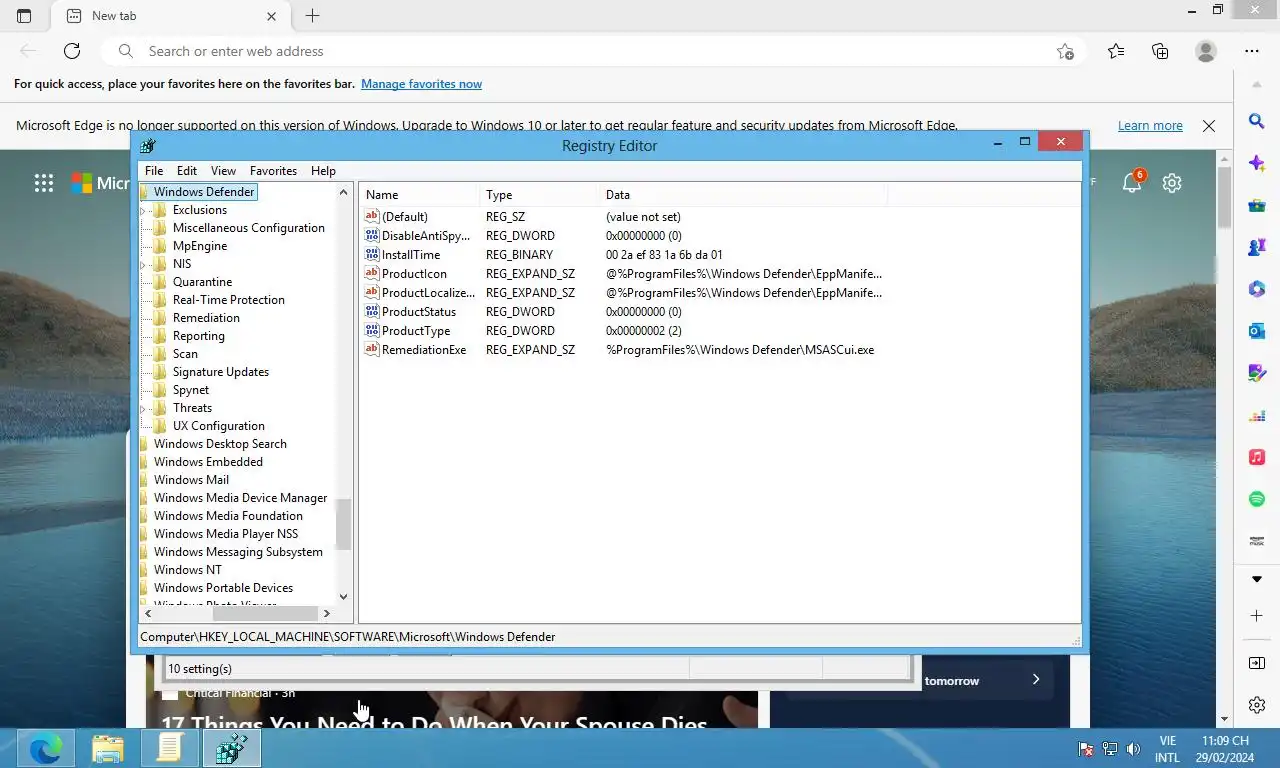The width and height of the screenshot is (1280, 768).
Task: Click the tree pane scroll-down arrow
Action: tap(344, 596)
